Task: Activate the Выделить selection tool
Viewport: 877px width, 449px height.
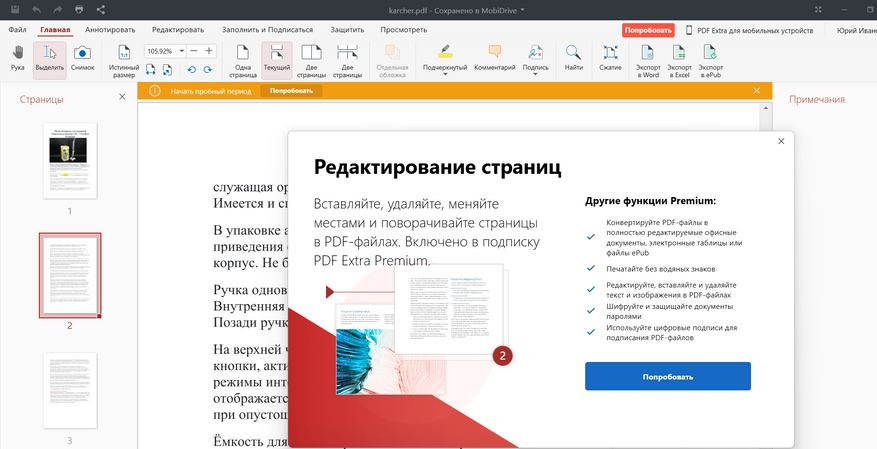Action: click(x=50, y=59)
